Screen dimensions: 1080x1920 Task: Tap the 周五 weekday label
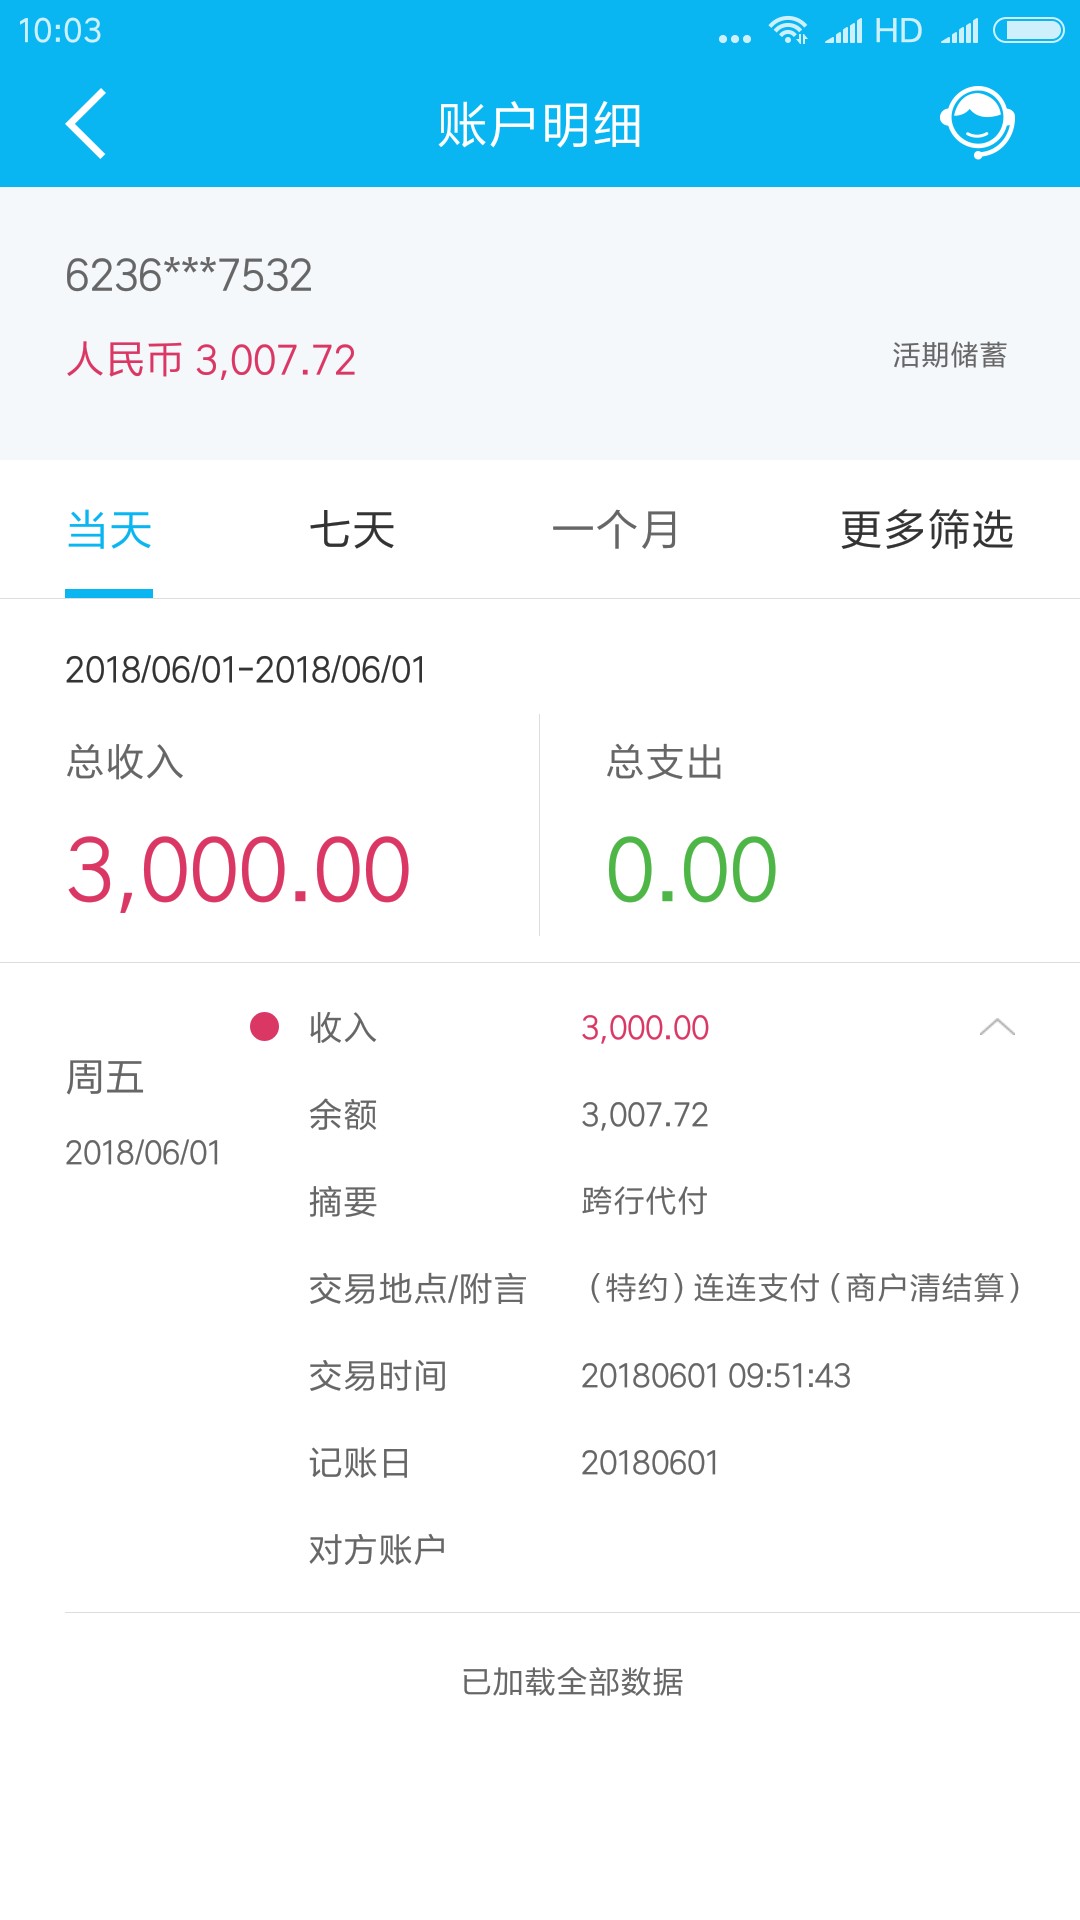(105, 1078)
